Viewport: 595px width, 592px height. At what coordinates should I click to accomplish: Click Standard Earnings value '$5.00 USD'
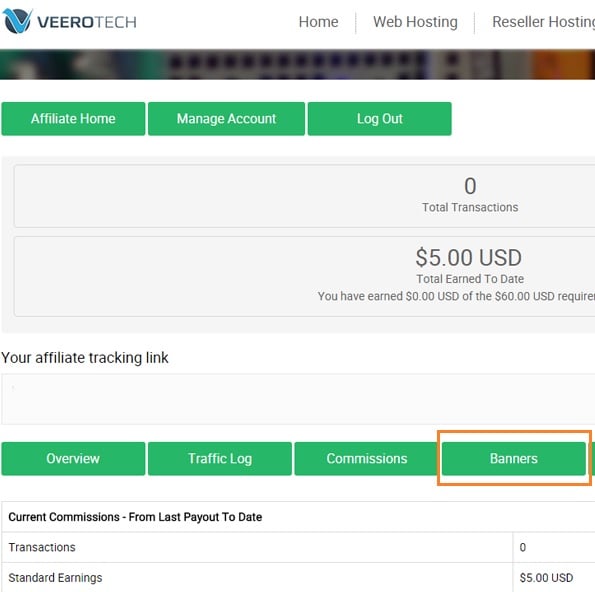tap(546, 578)
